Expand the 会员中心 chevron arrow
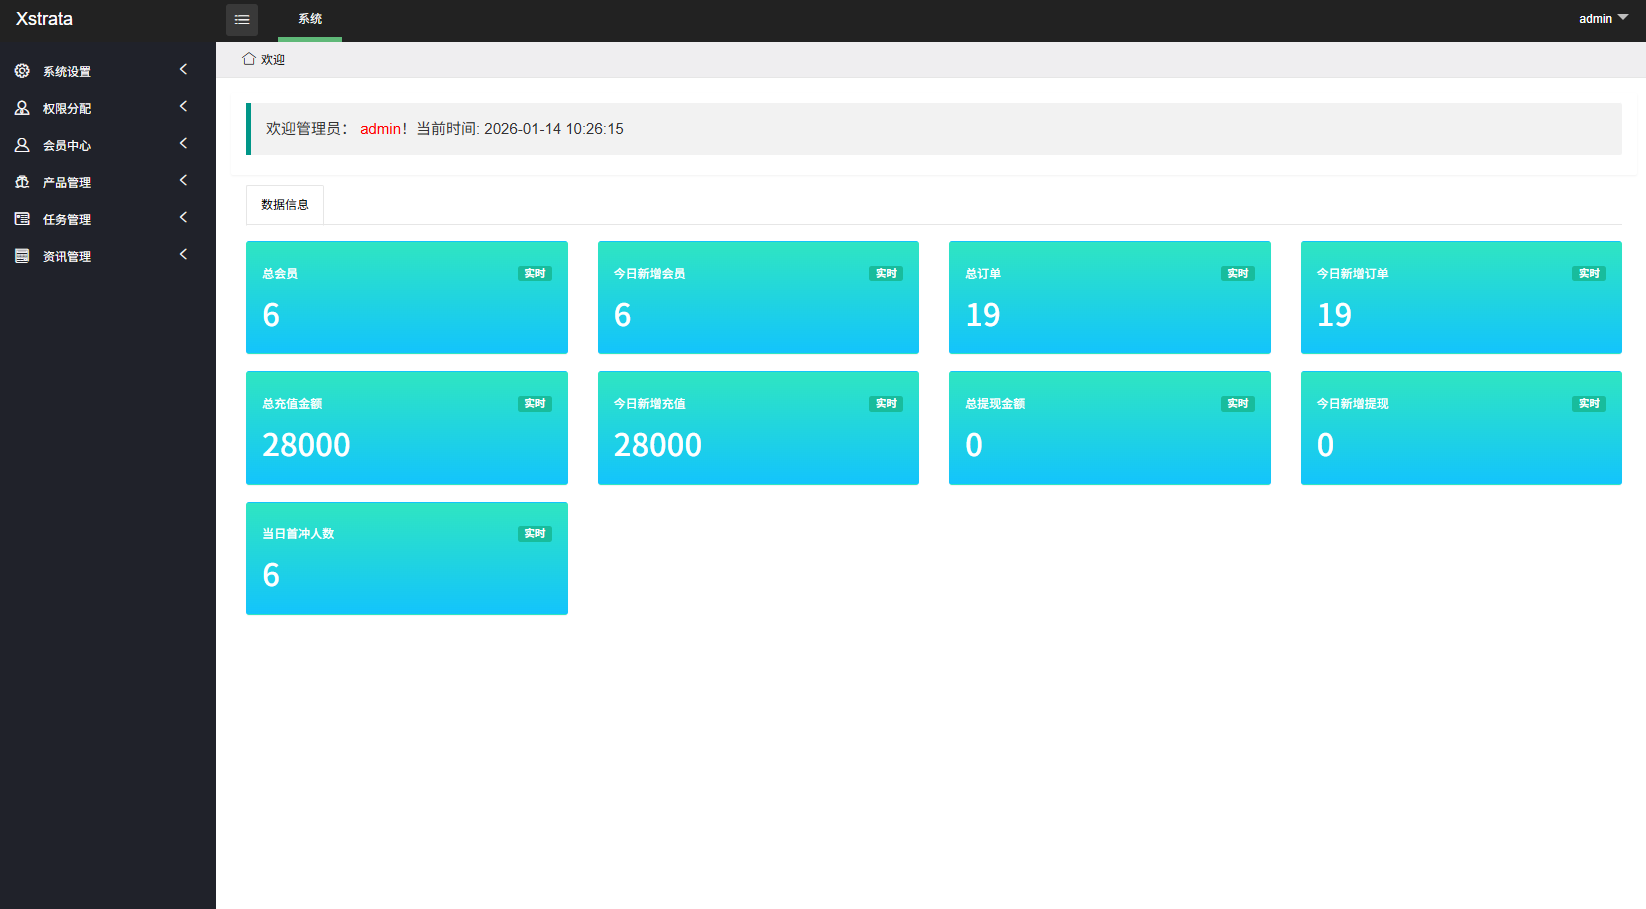This screenshot has height=909, width=1646. tap(183, 144)
